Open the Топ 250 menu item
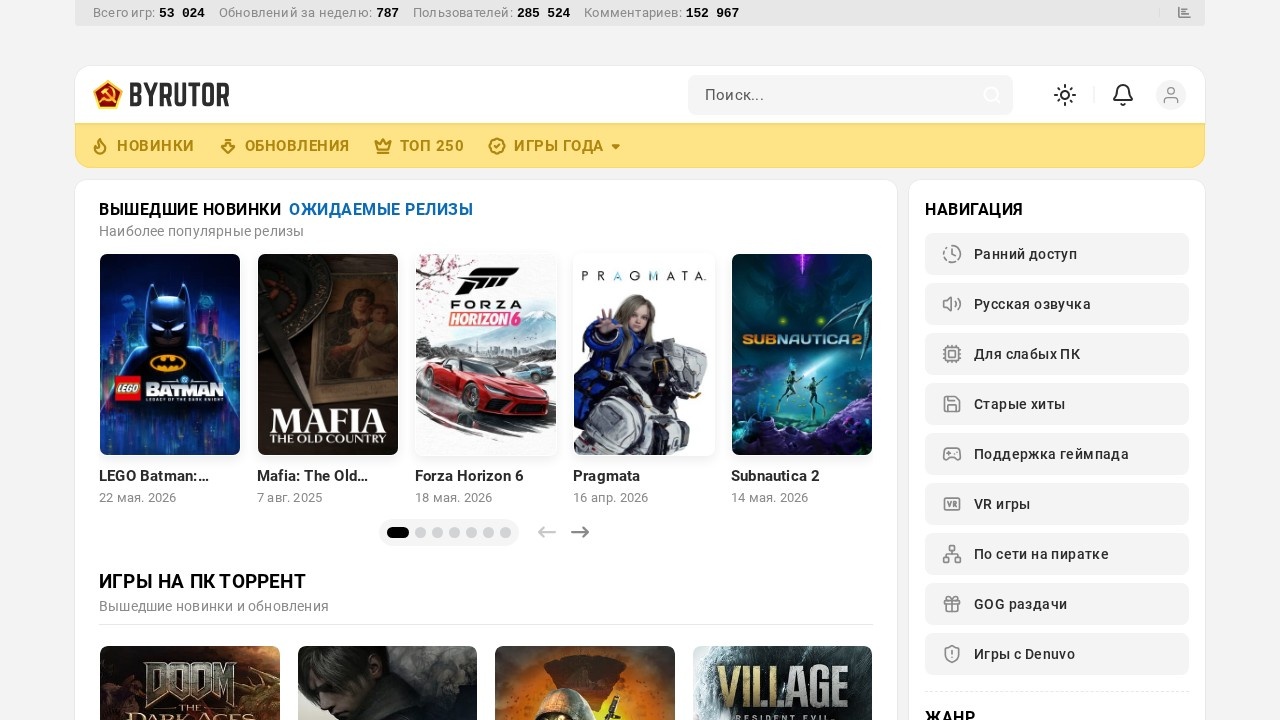 [x=432, y=146]
